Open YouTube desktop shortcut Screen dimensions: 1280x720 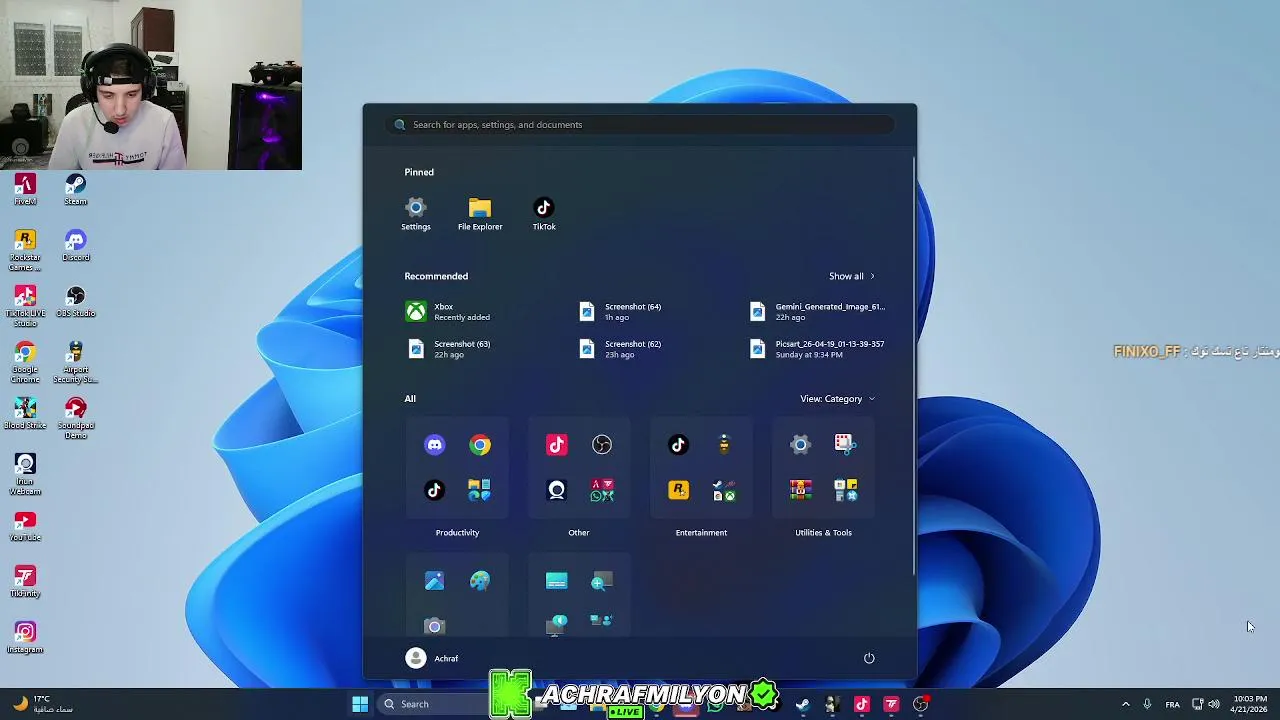25,526
